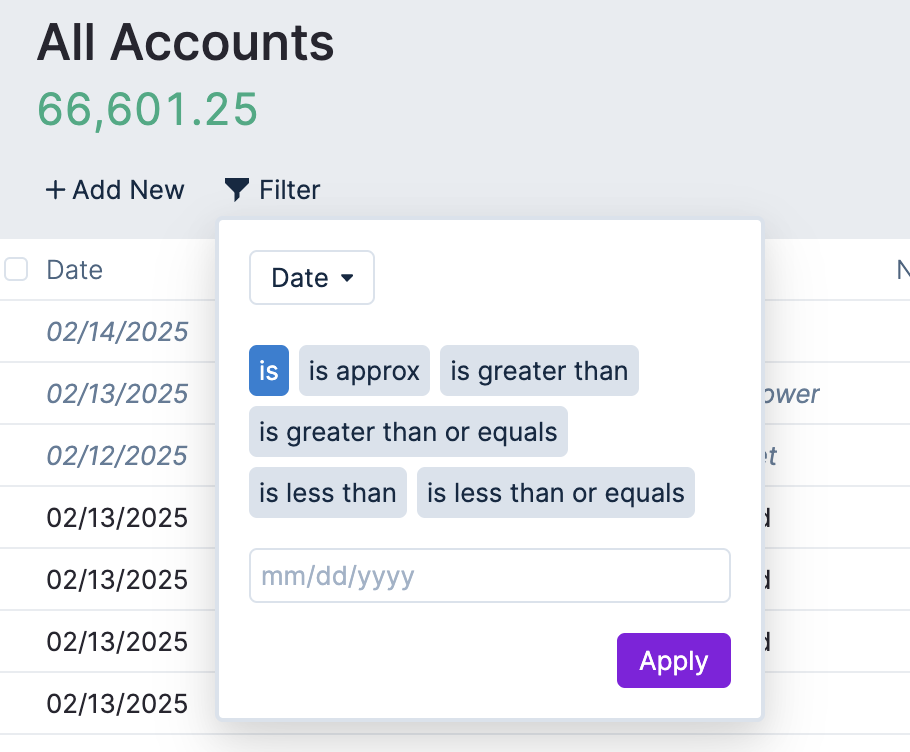Choose the "is approx" operator
The height and width of the screenshot is (752, 910).
pyautogui.click(x=364, y=371)
